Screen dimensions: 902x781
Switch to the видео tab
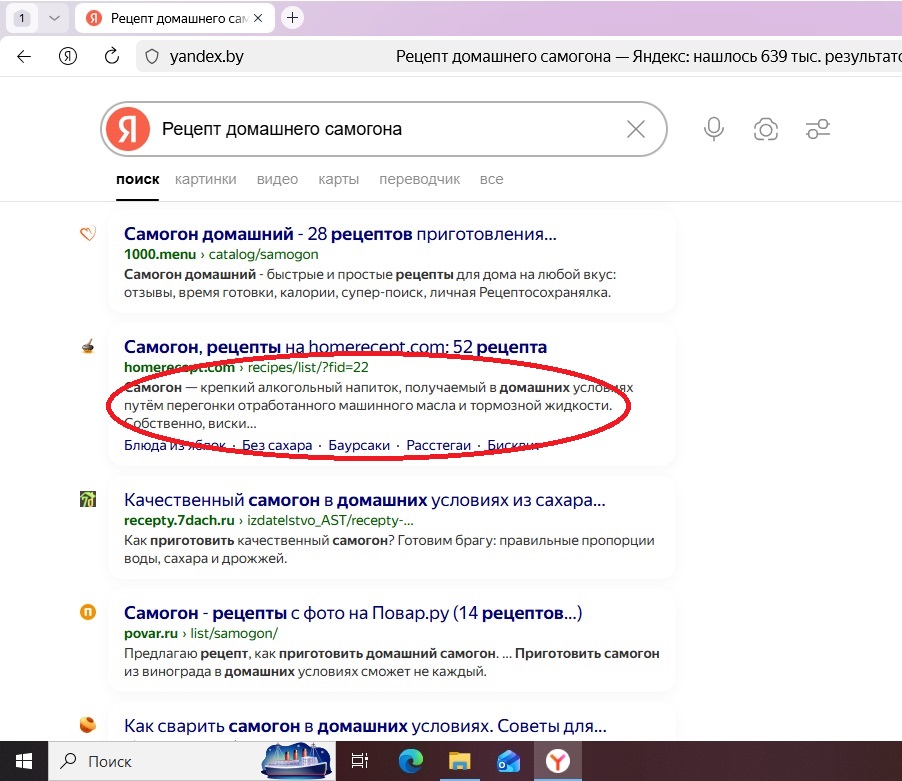[277, 179]
